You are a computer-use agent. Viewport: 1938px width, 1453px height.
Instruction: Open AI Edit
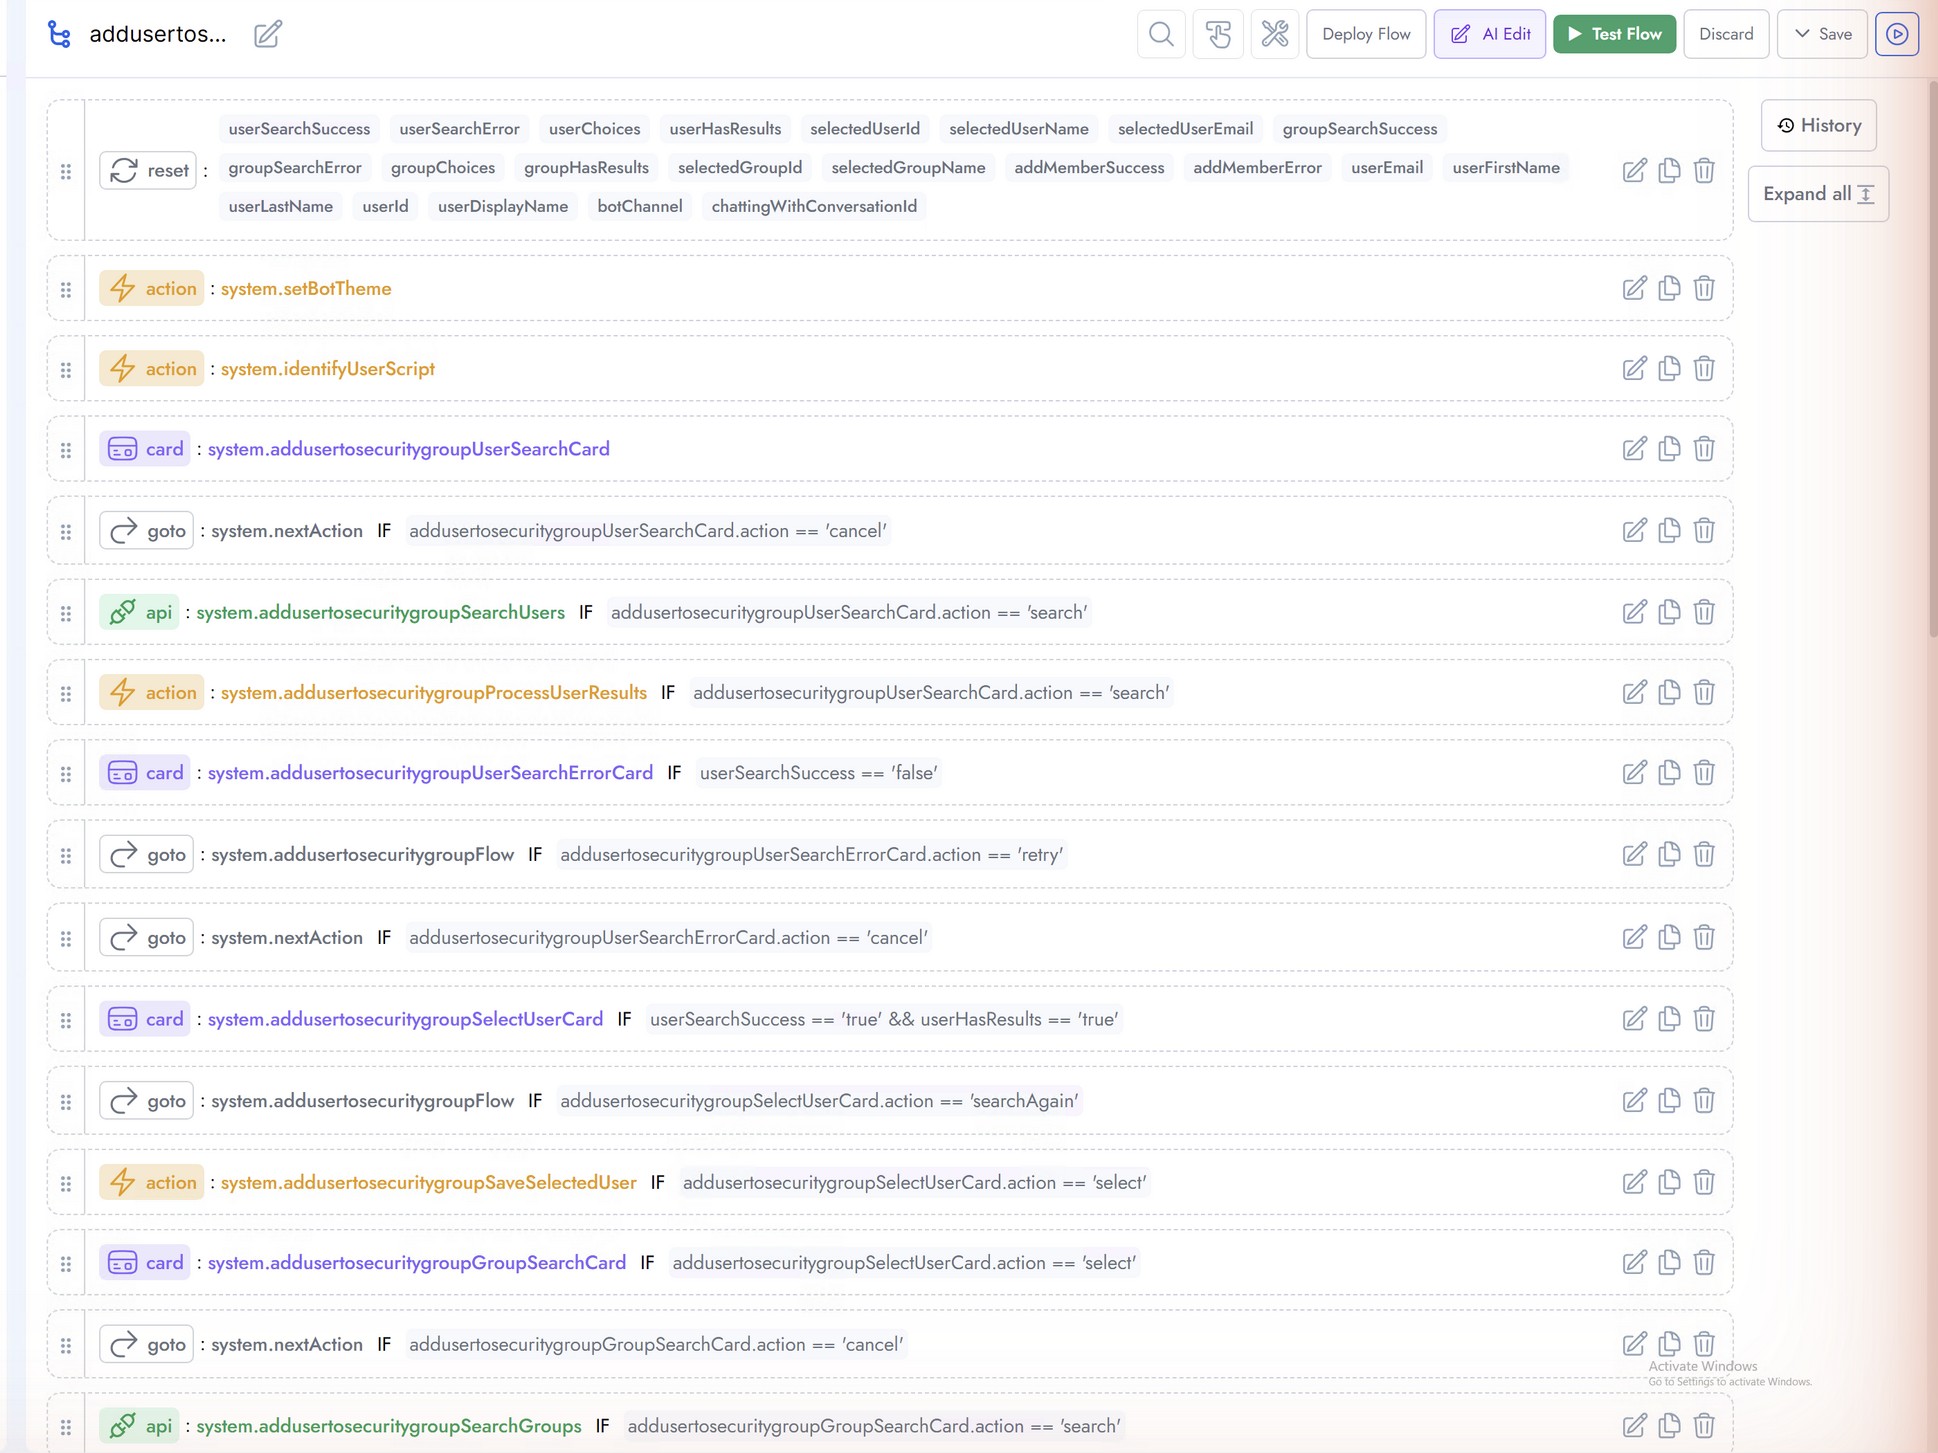pyautogui.click(x=1490, y=34)
